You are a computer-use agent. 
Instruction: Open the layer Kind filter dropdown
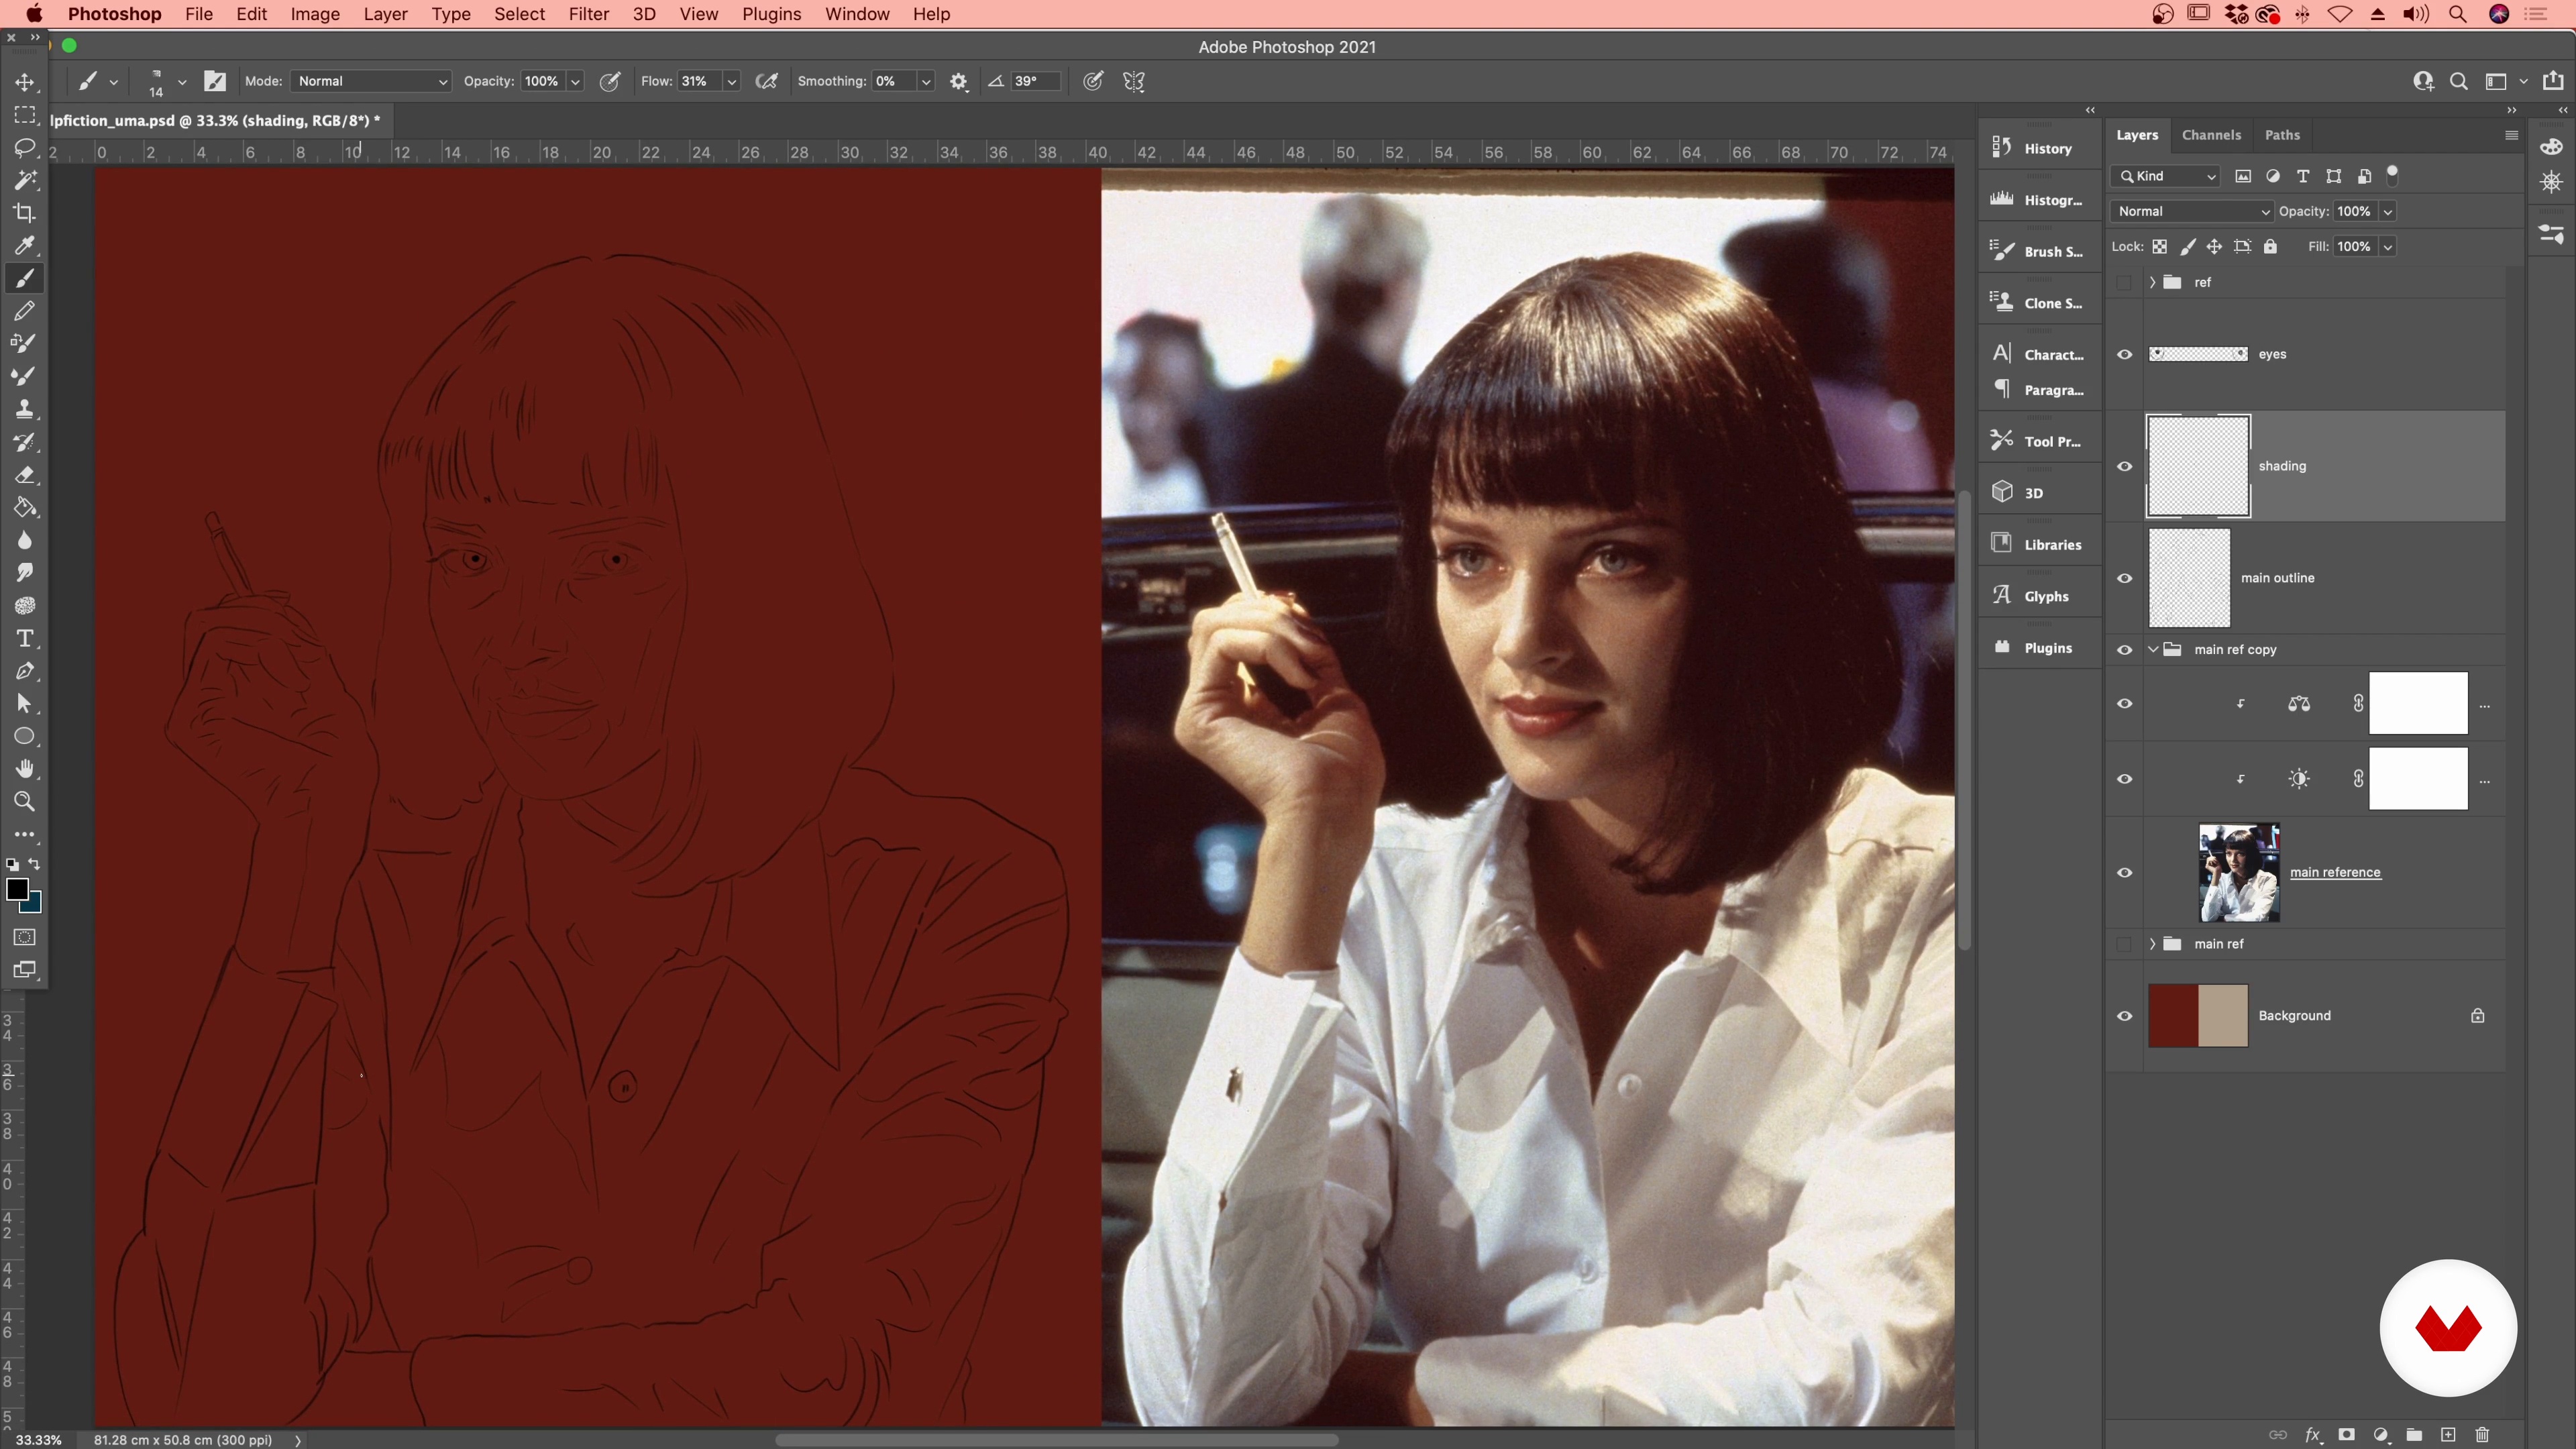[2165, 176]
